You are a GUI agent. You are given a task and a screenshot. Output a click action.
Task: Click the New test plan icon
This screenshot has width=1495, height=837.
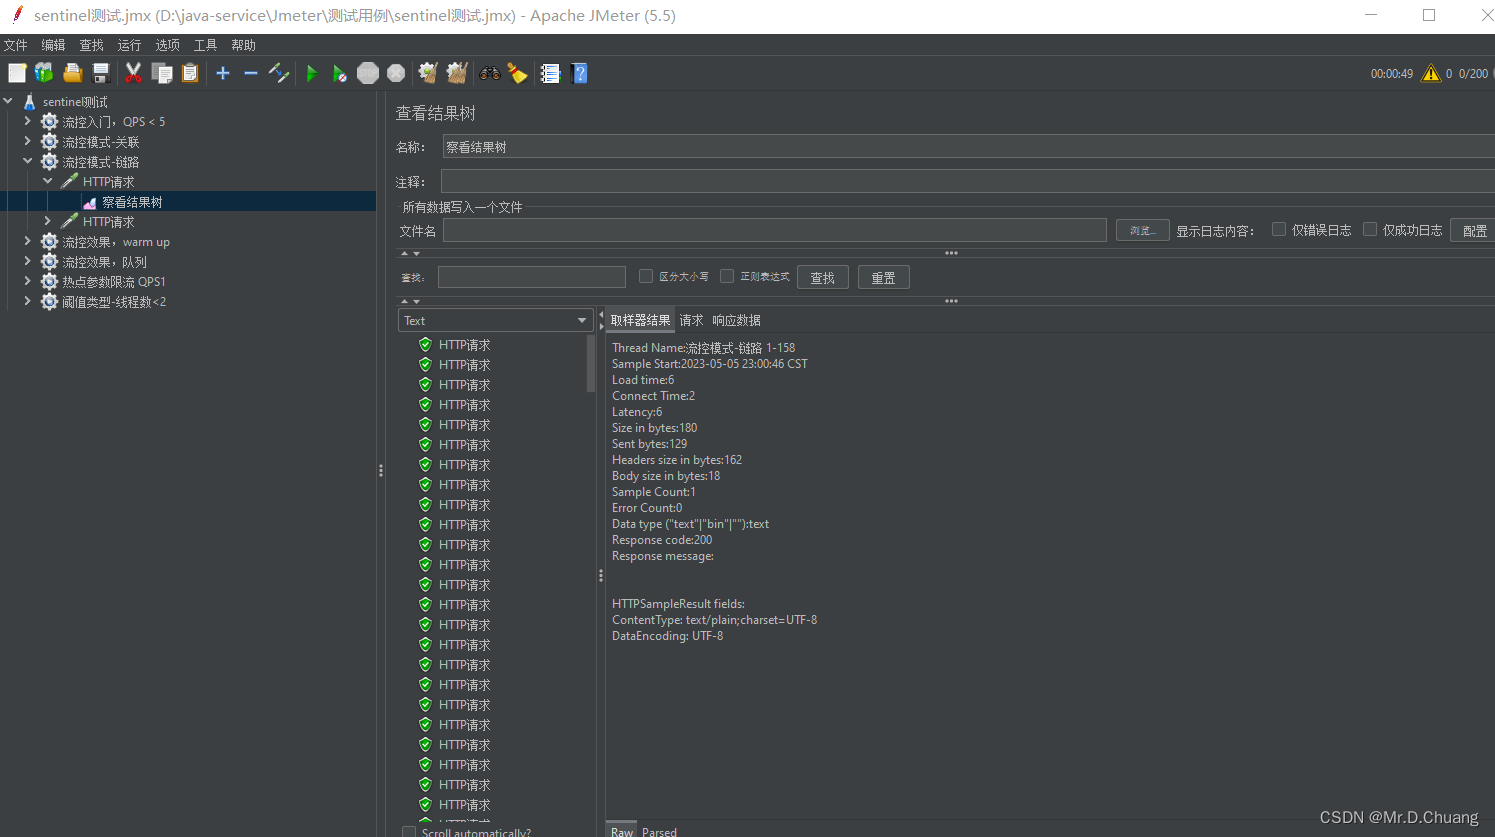[x=17, y=73]
